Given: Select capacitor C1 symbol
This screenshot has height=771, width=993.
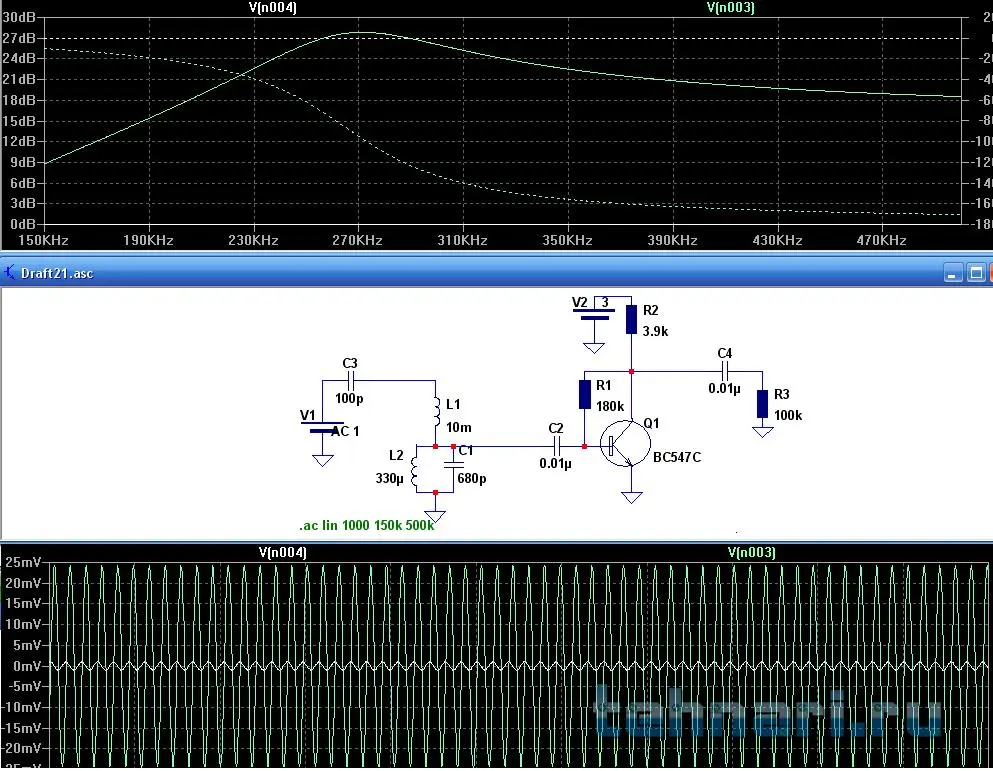Looking at the screenshot, I should click(454, 465).
